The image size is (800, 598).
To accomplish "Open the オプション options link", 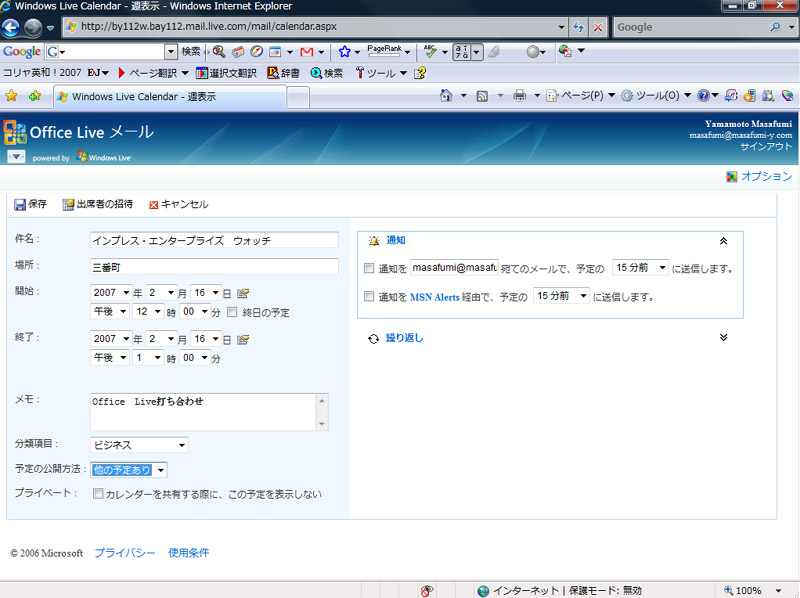I will tap(766, 177).
